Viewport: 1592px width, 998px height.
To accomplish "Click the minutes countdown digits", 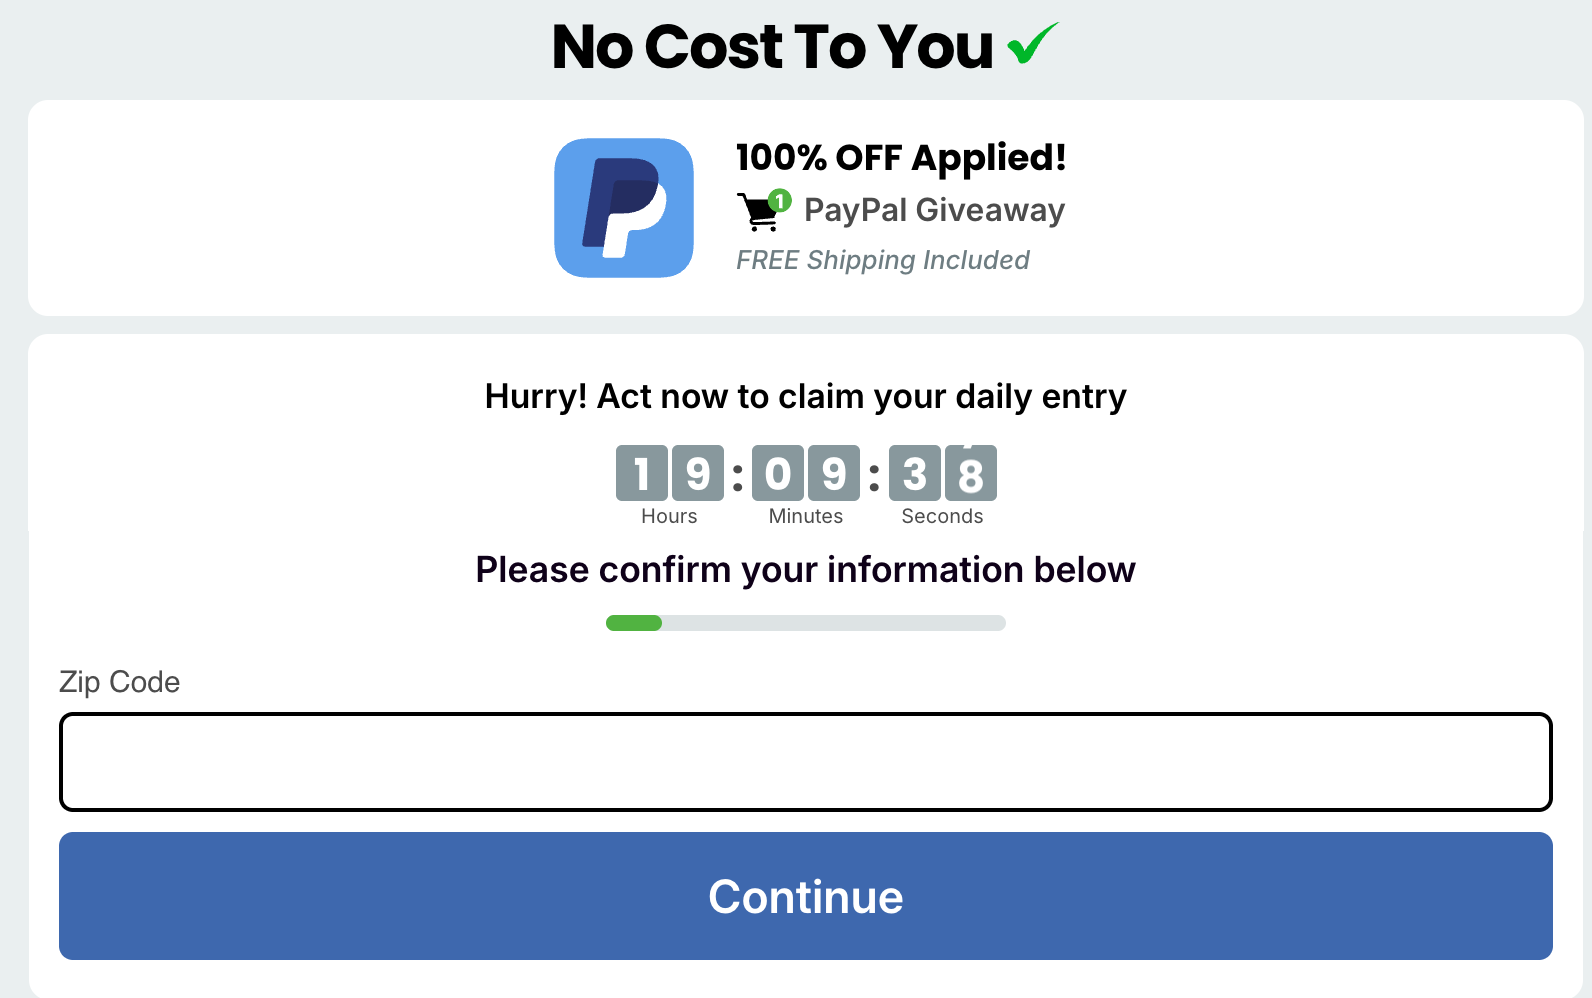I will [806, 473].
